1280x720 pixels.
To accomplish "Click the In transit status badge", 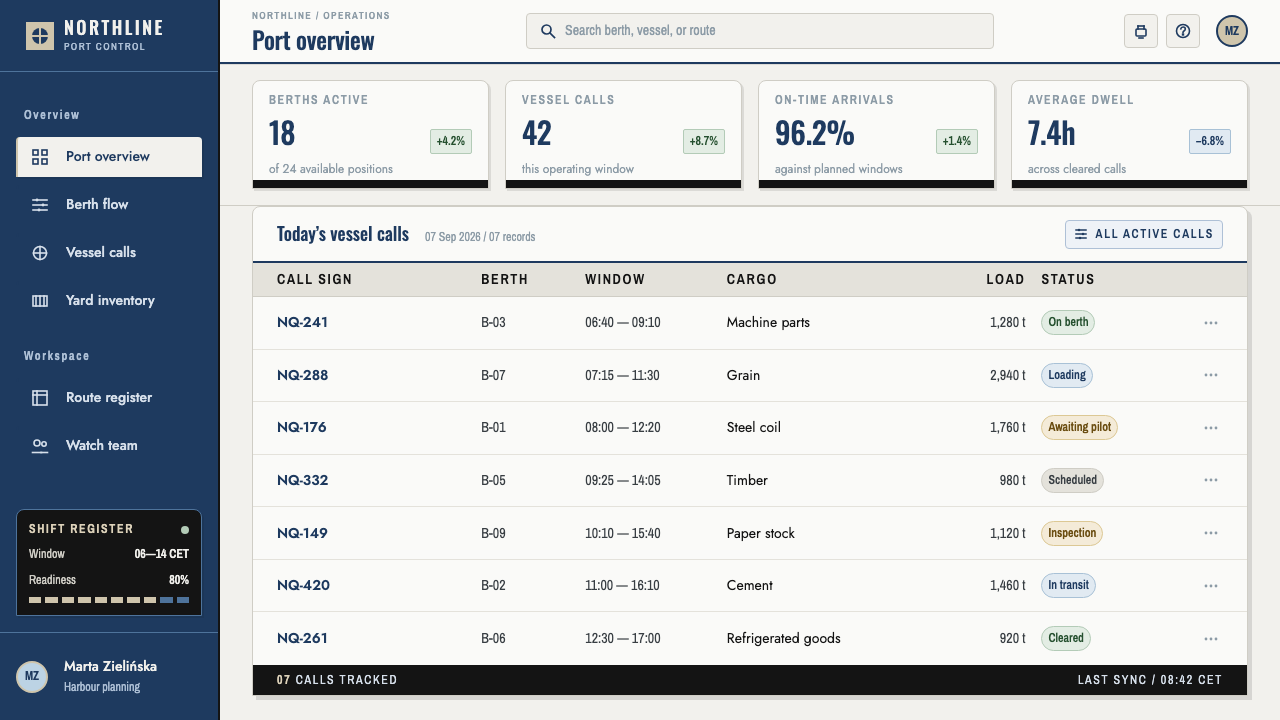I will click(x=1068, y=585).
